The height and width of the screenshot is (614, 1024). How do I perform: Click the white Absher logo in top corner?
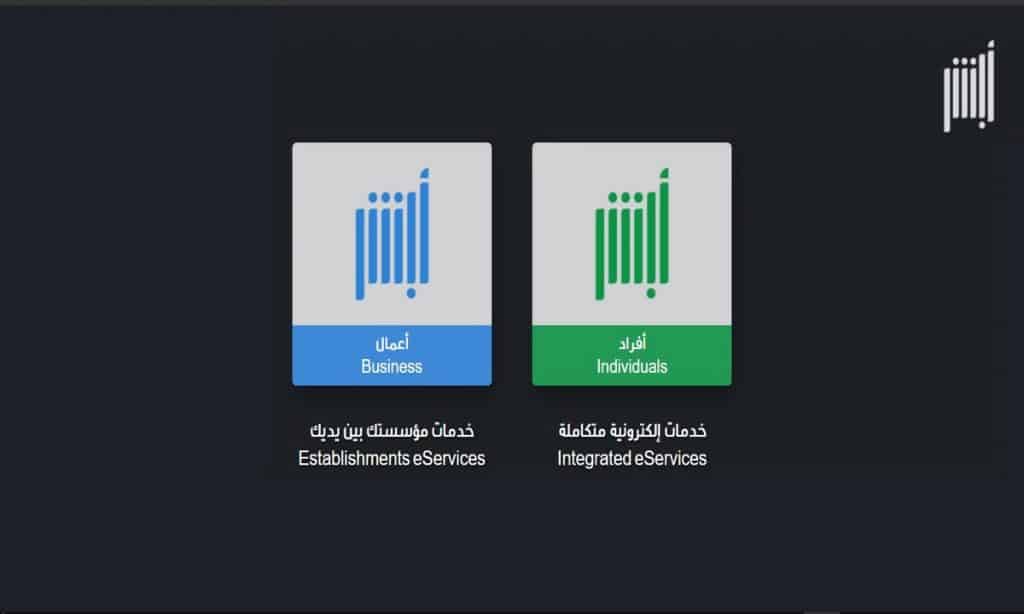[969, 86]
